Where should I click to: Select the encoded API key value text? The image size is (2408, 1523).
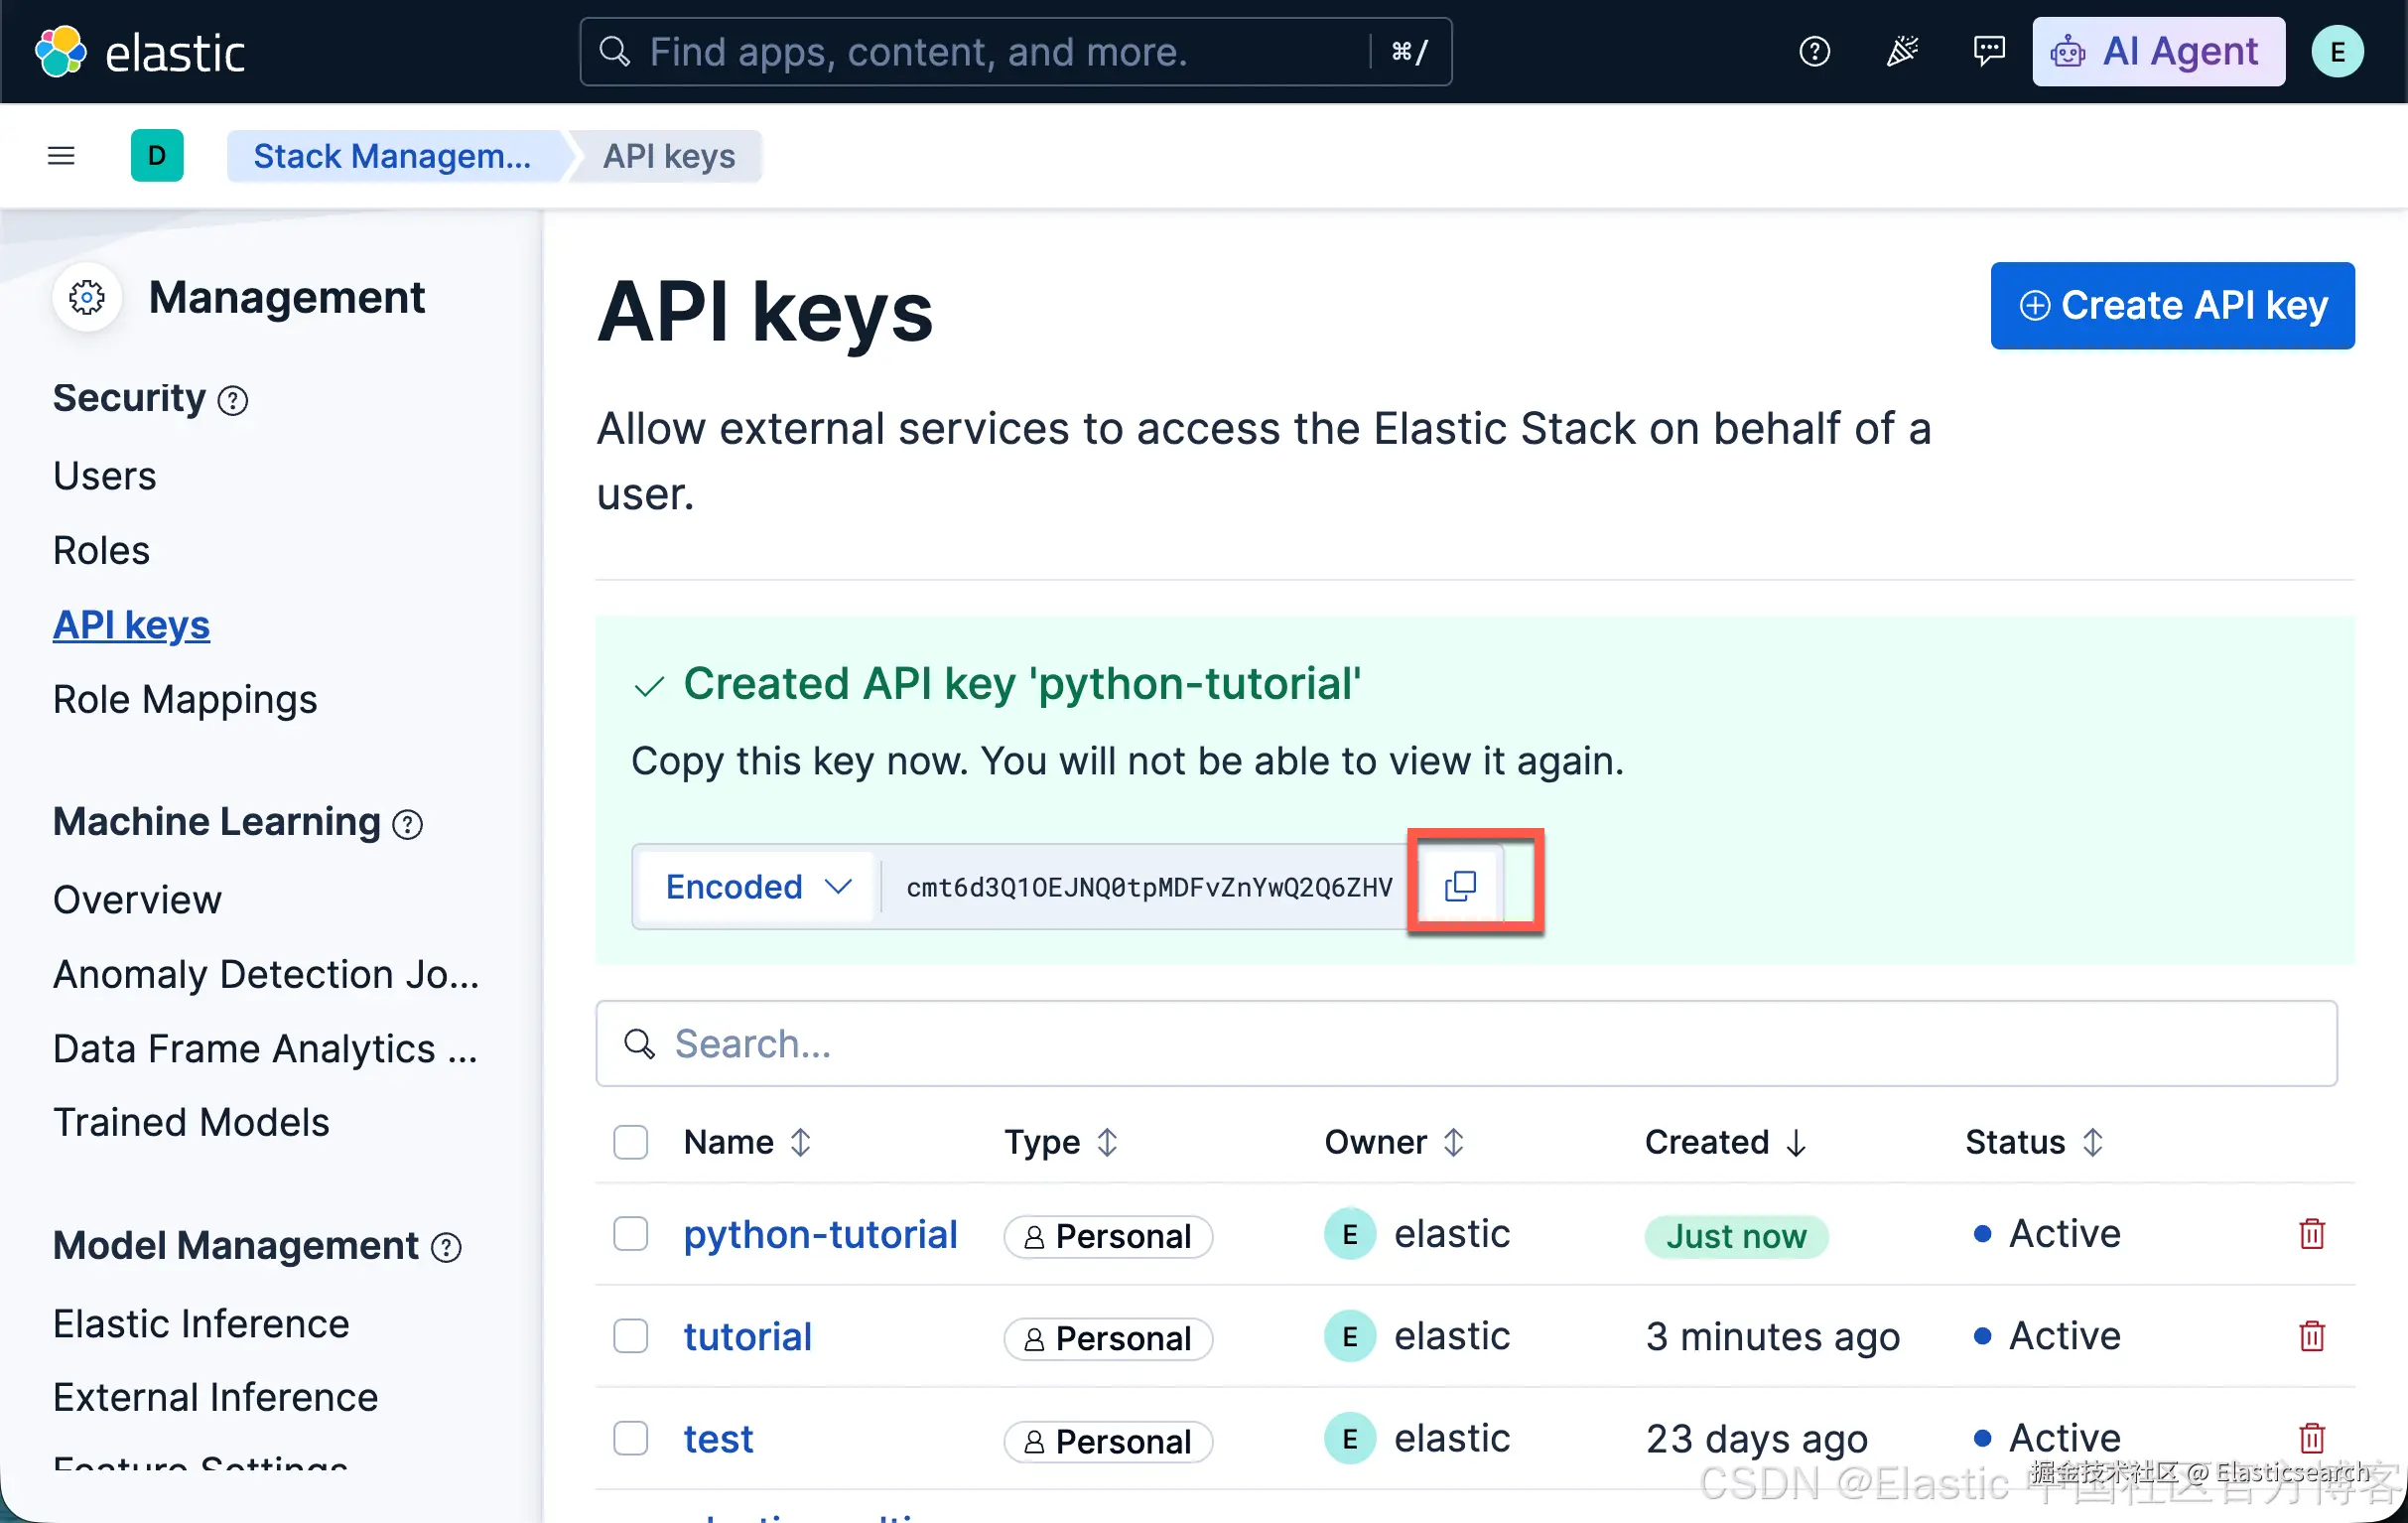[x=1148, y=887]
